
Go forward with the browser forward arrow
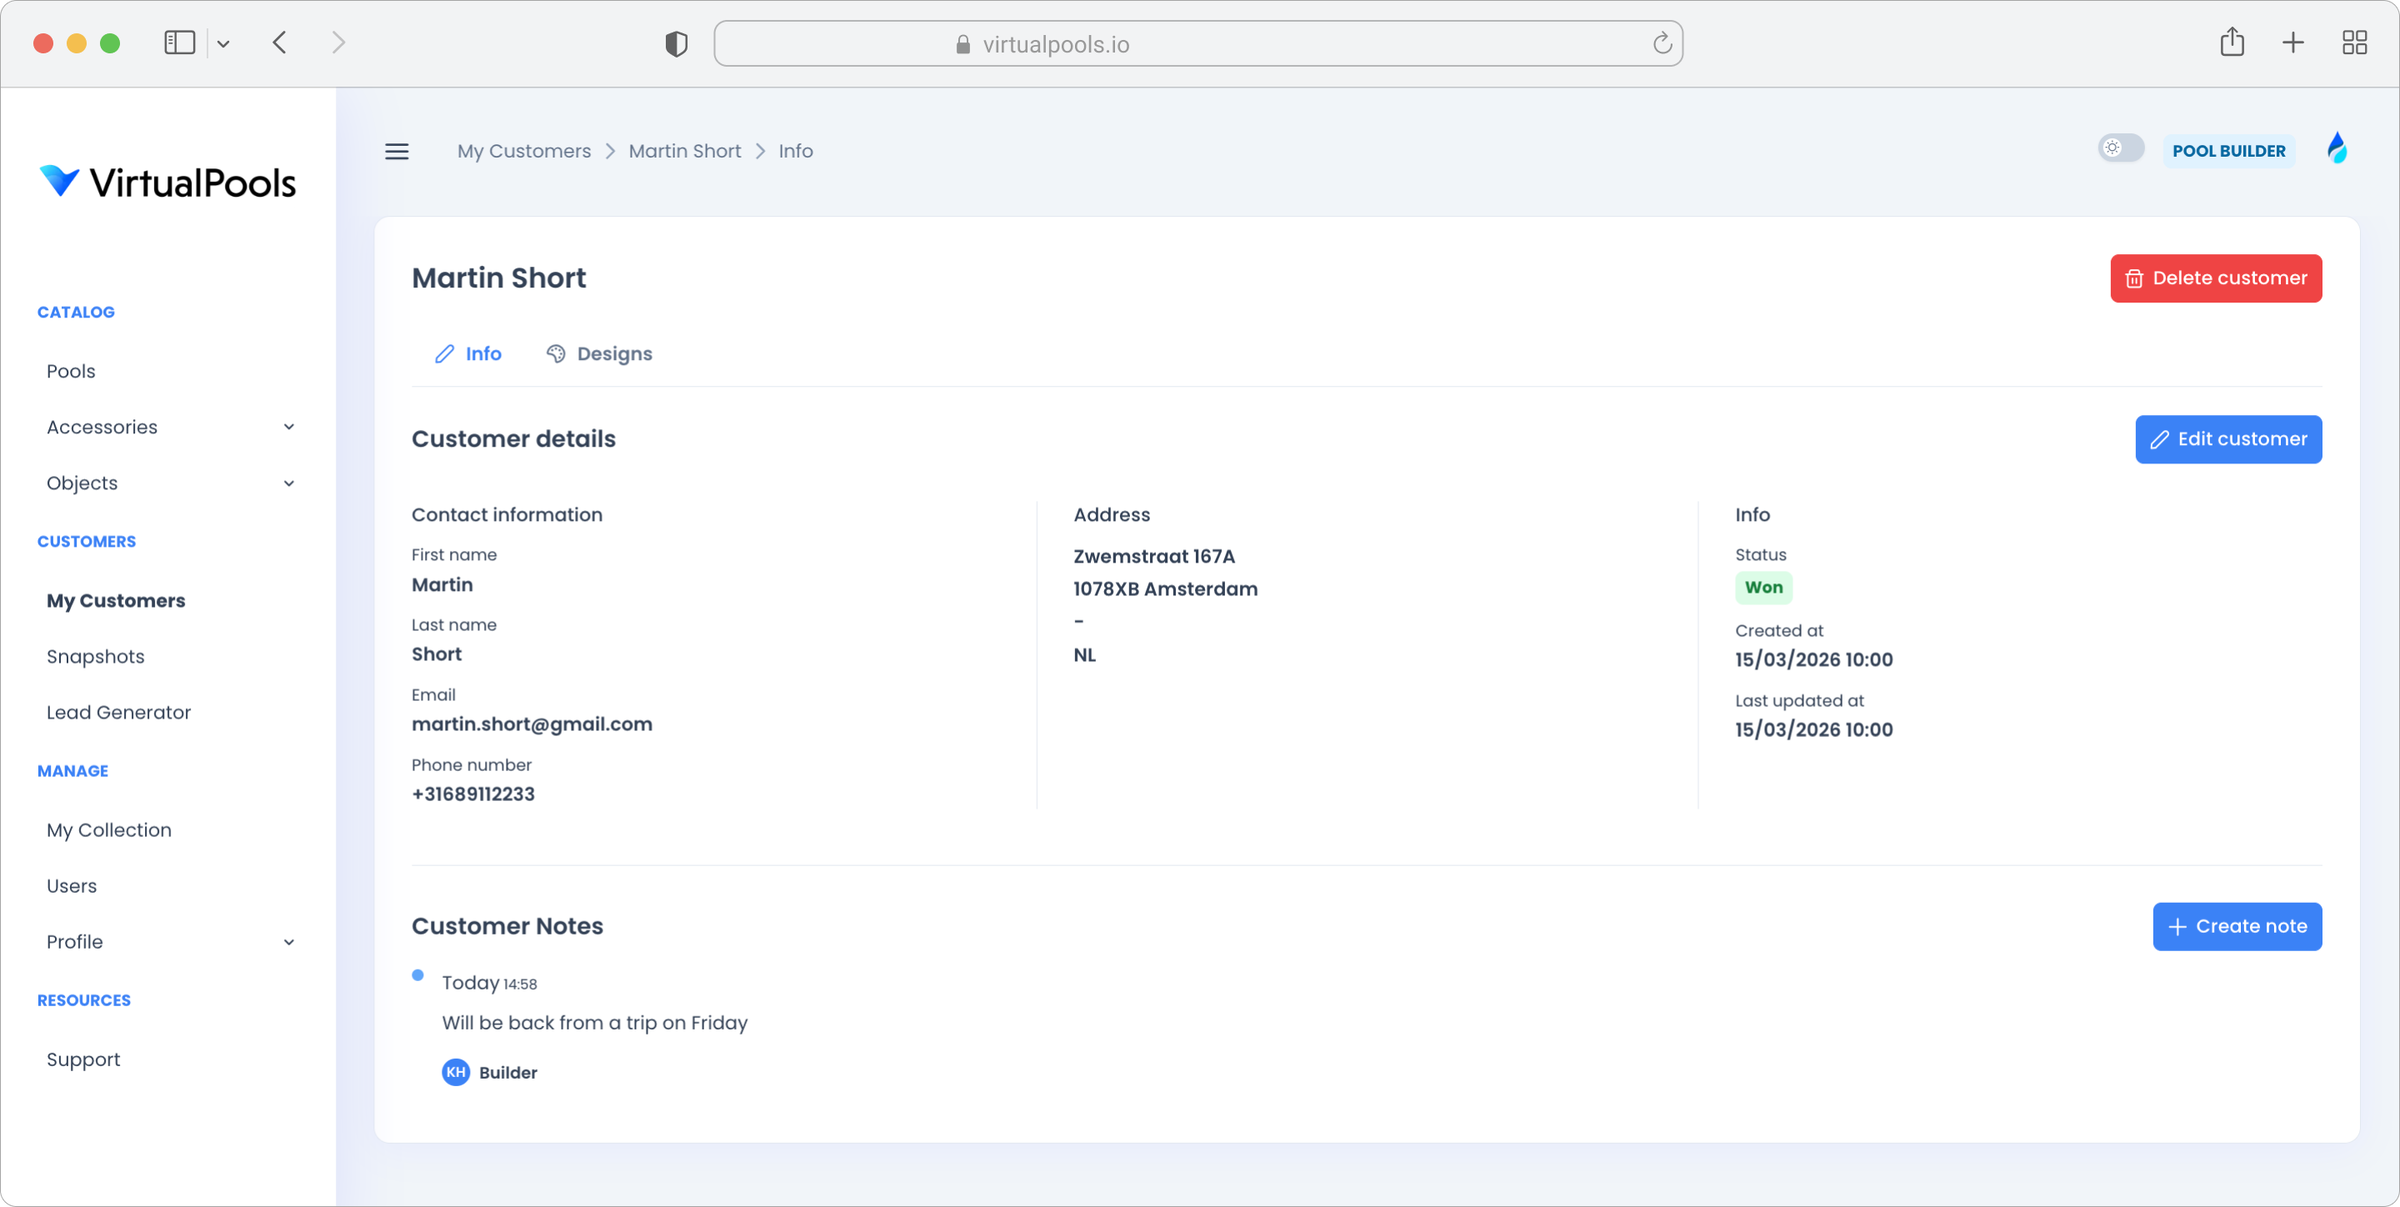(x=338, y=42)
